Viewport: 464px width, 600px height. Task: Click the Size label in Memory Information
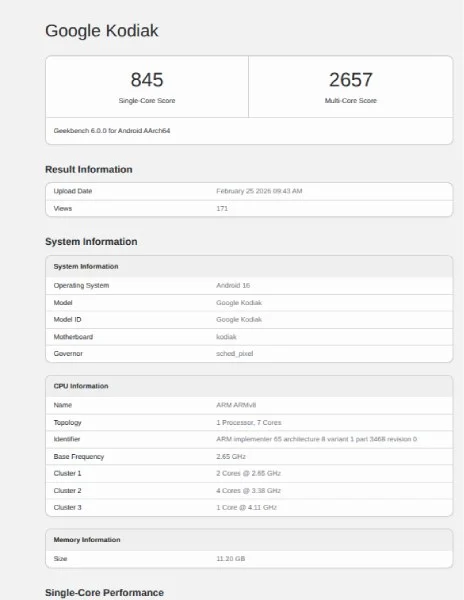coord(60,559)
